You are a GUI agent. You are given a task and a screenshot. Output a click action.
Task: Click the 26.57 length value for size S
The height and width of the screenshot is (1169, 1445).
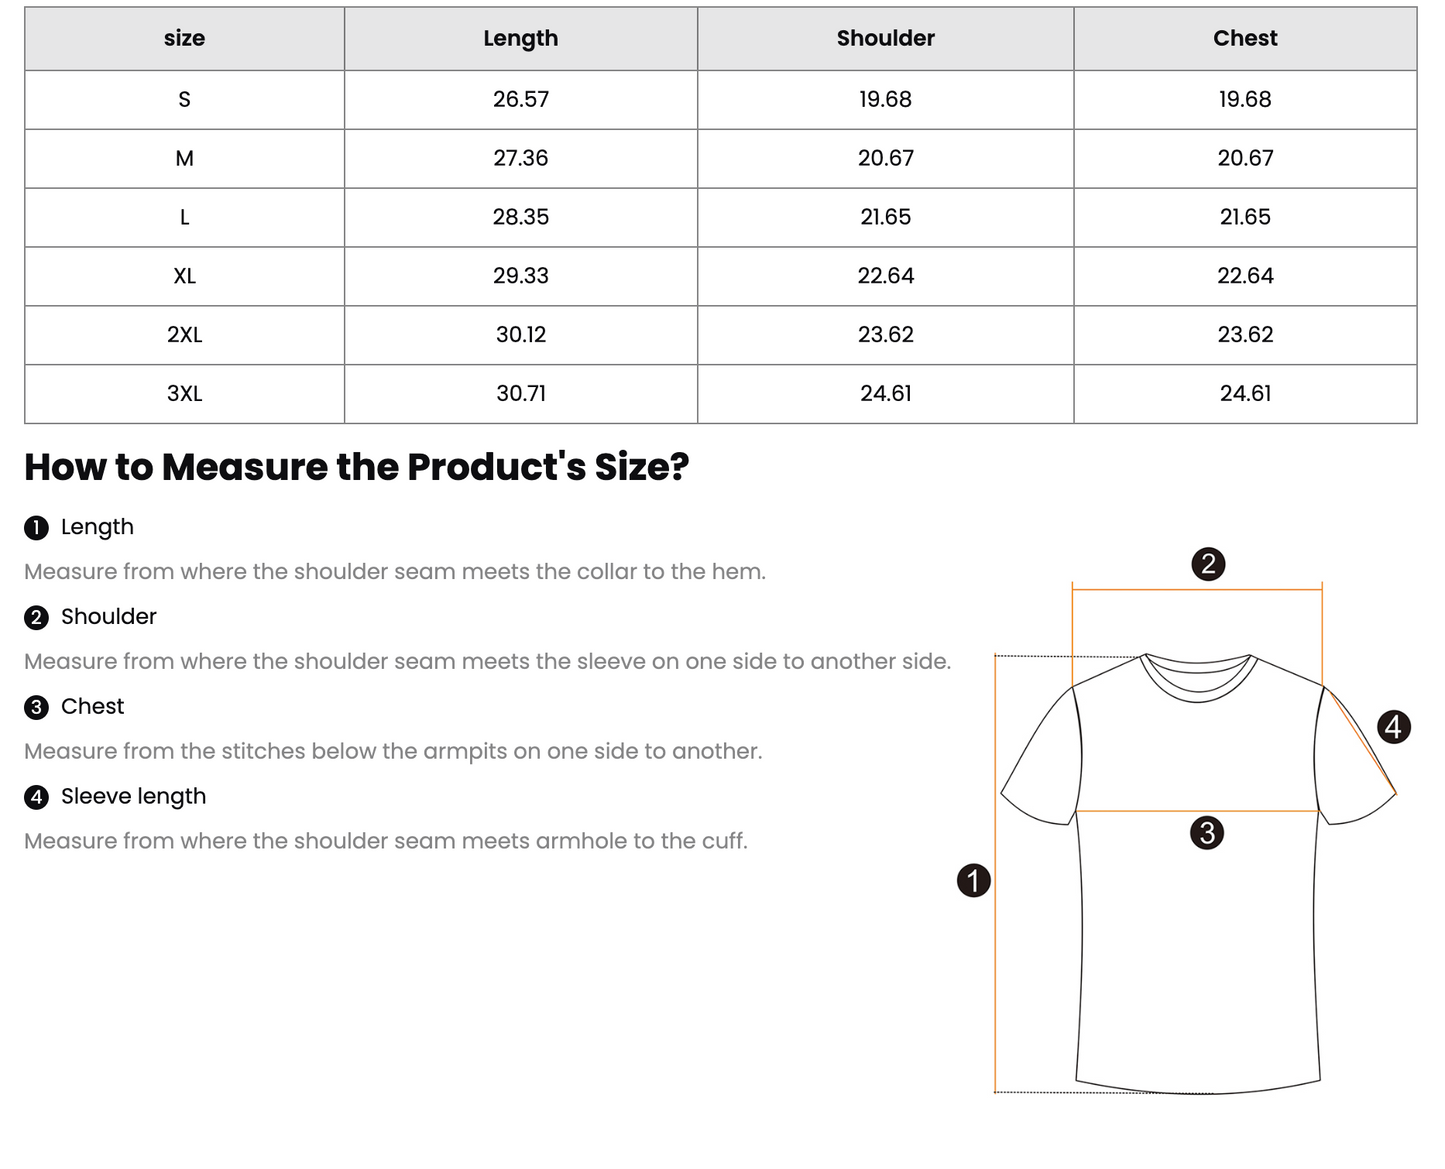coord(521,99)
